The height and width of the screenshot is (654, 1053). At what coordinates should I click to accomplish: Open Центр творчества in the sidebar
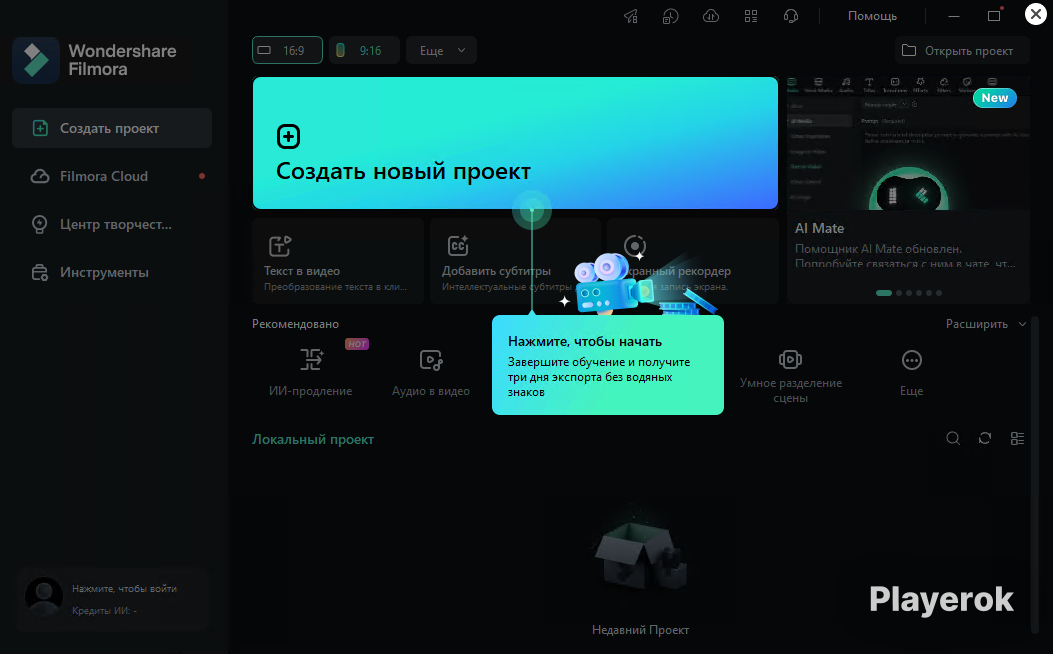[112, 224]
